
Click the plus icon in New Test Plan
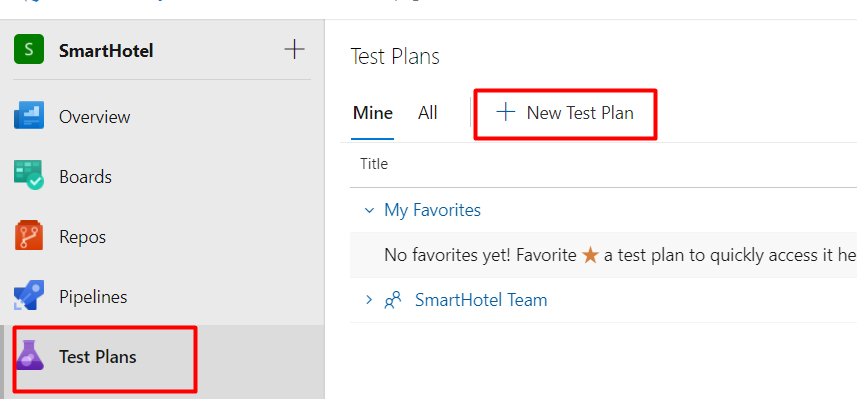(506, 113)
